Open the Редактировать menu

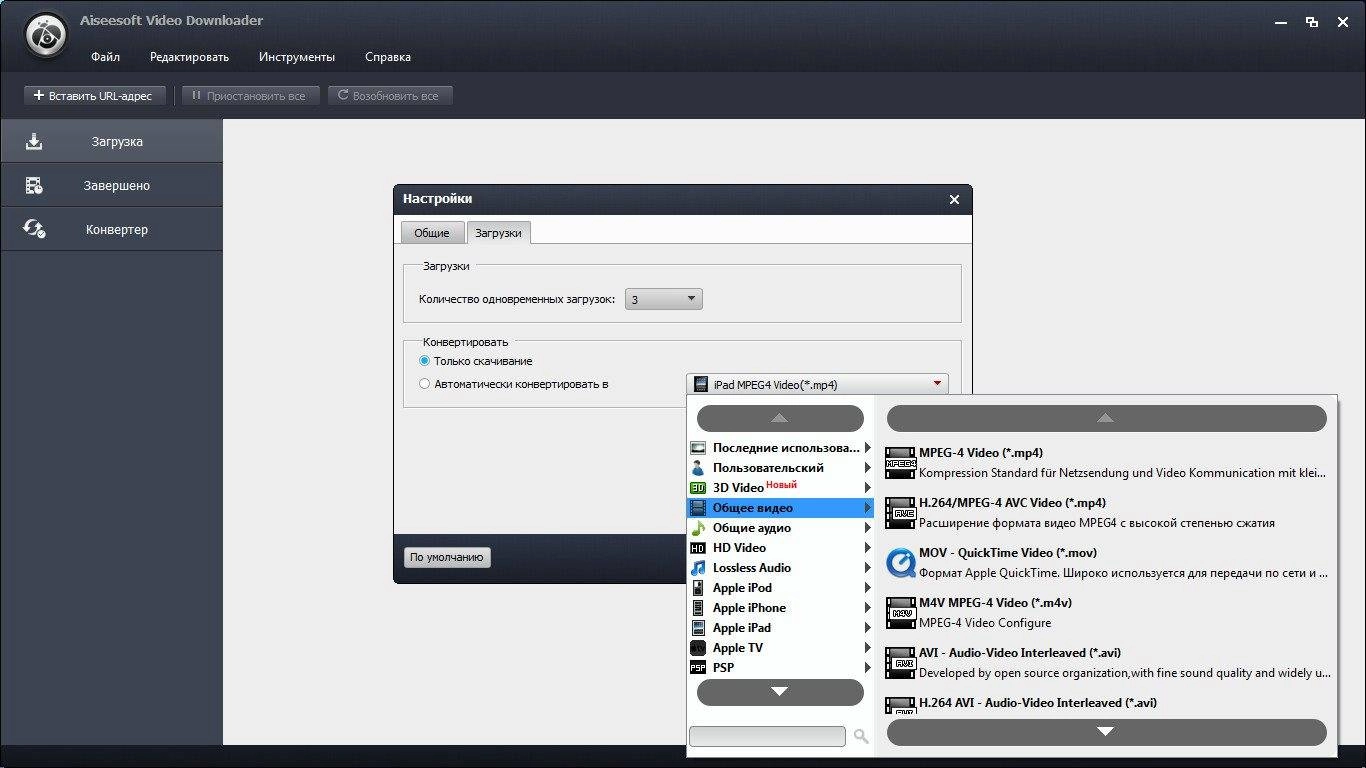click(x=189, y=57)
